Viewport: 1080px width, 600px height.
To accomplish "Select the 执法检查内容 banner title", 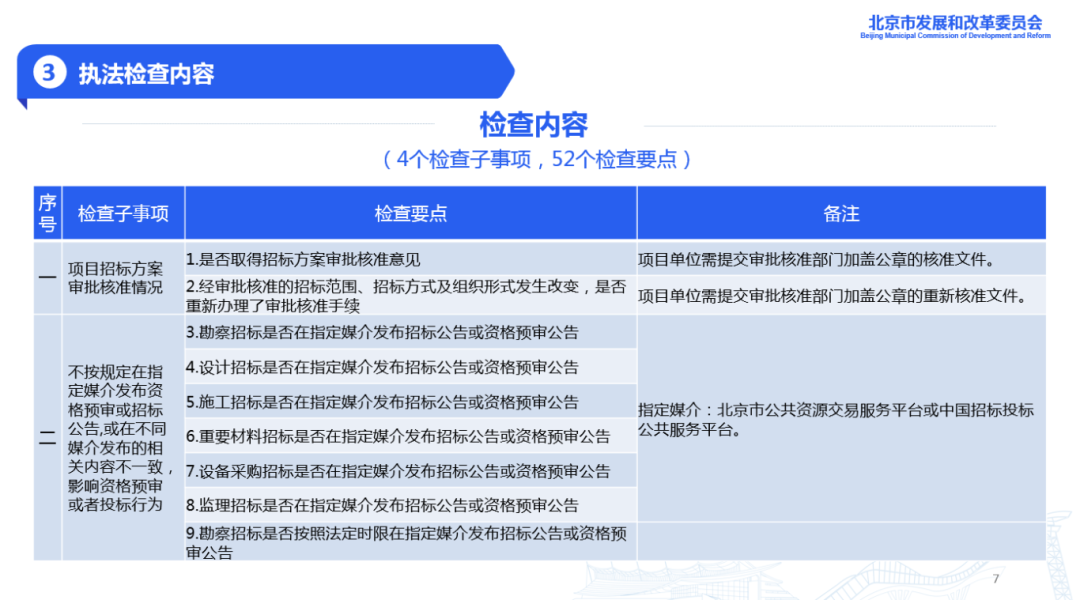I will 146,74.
